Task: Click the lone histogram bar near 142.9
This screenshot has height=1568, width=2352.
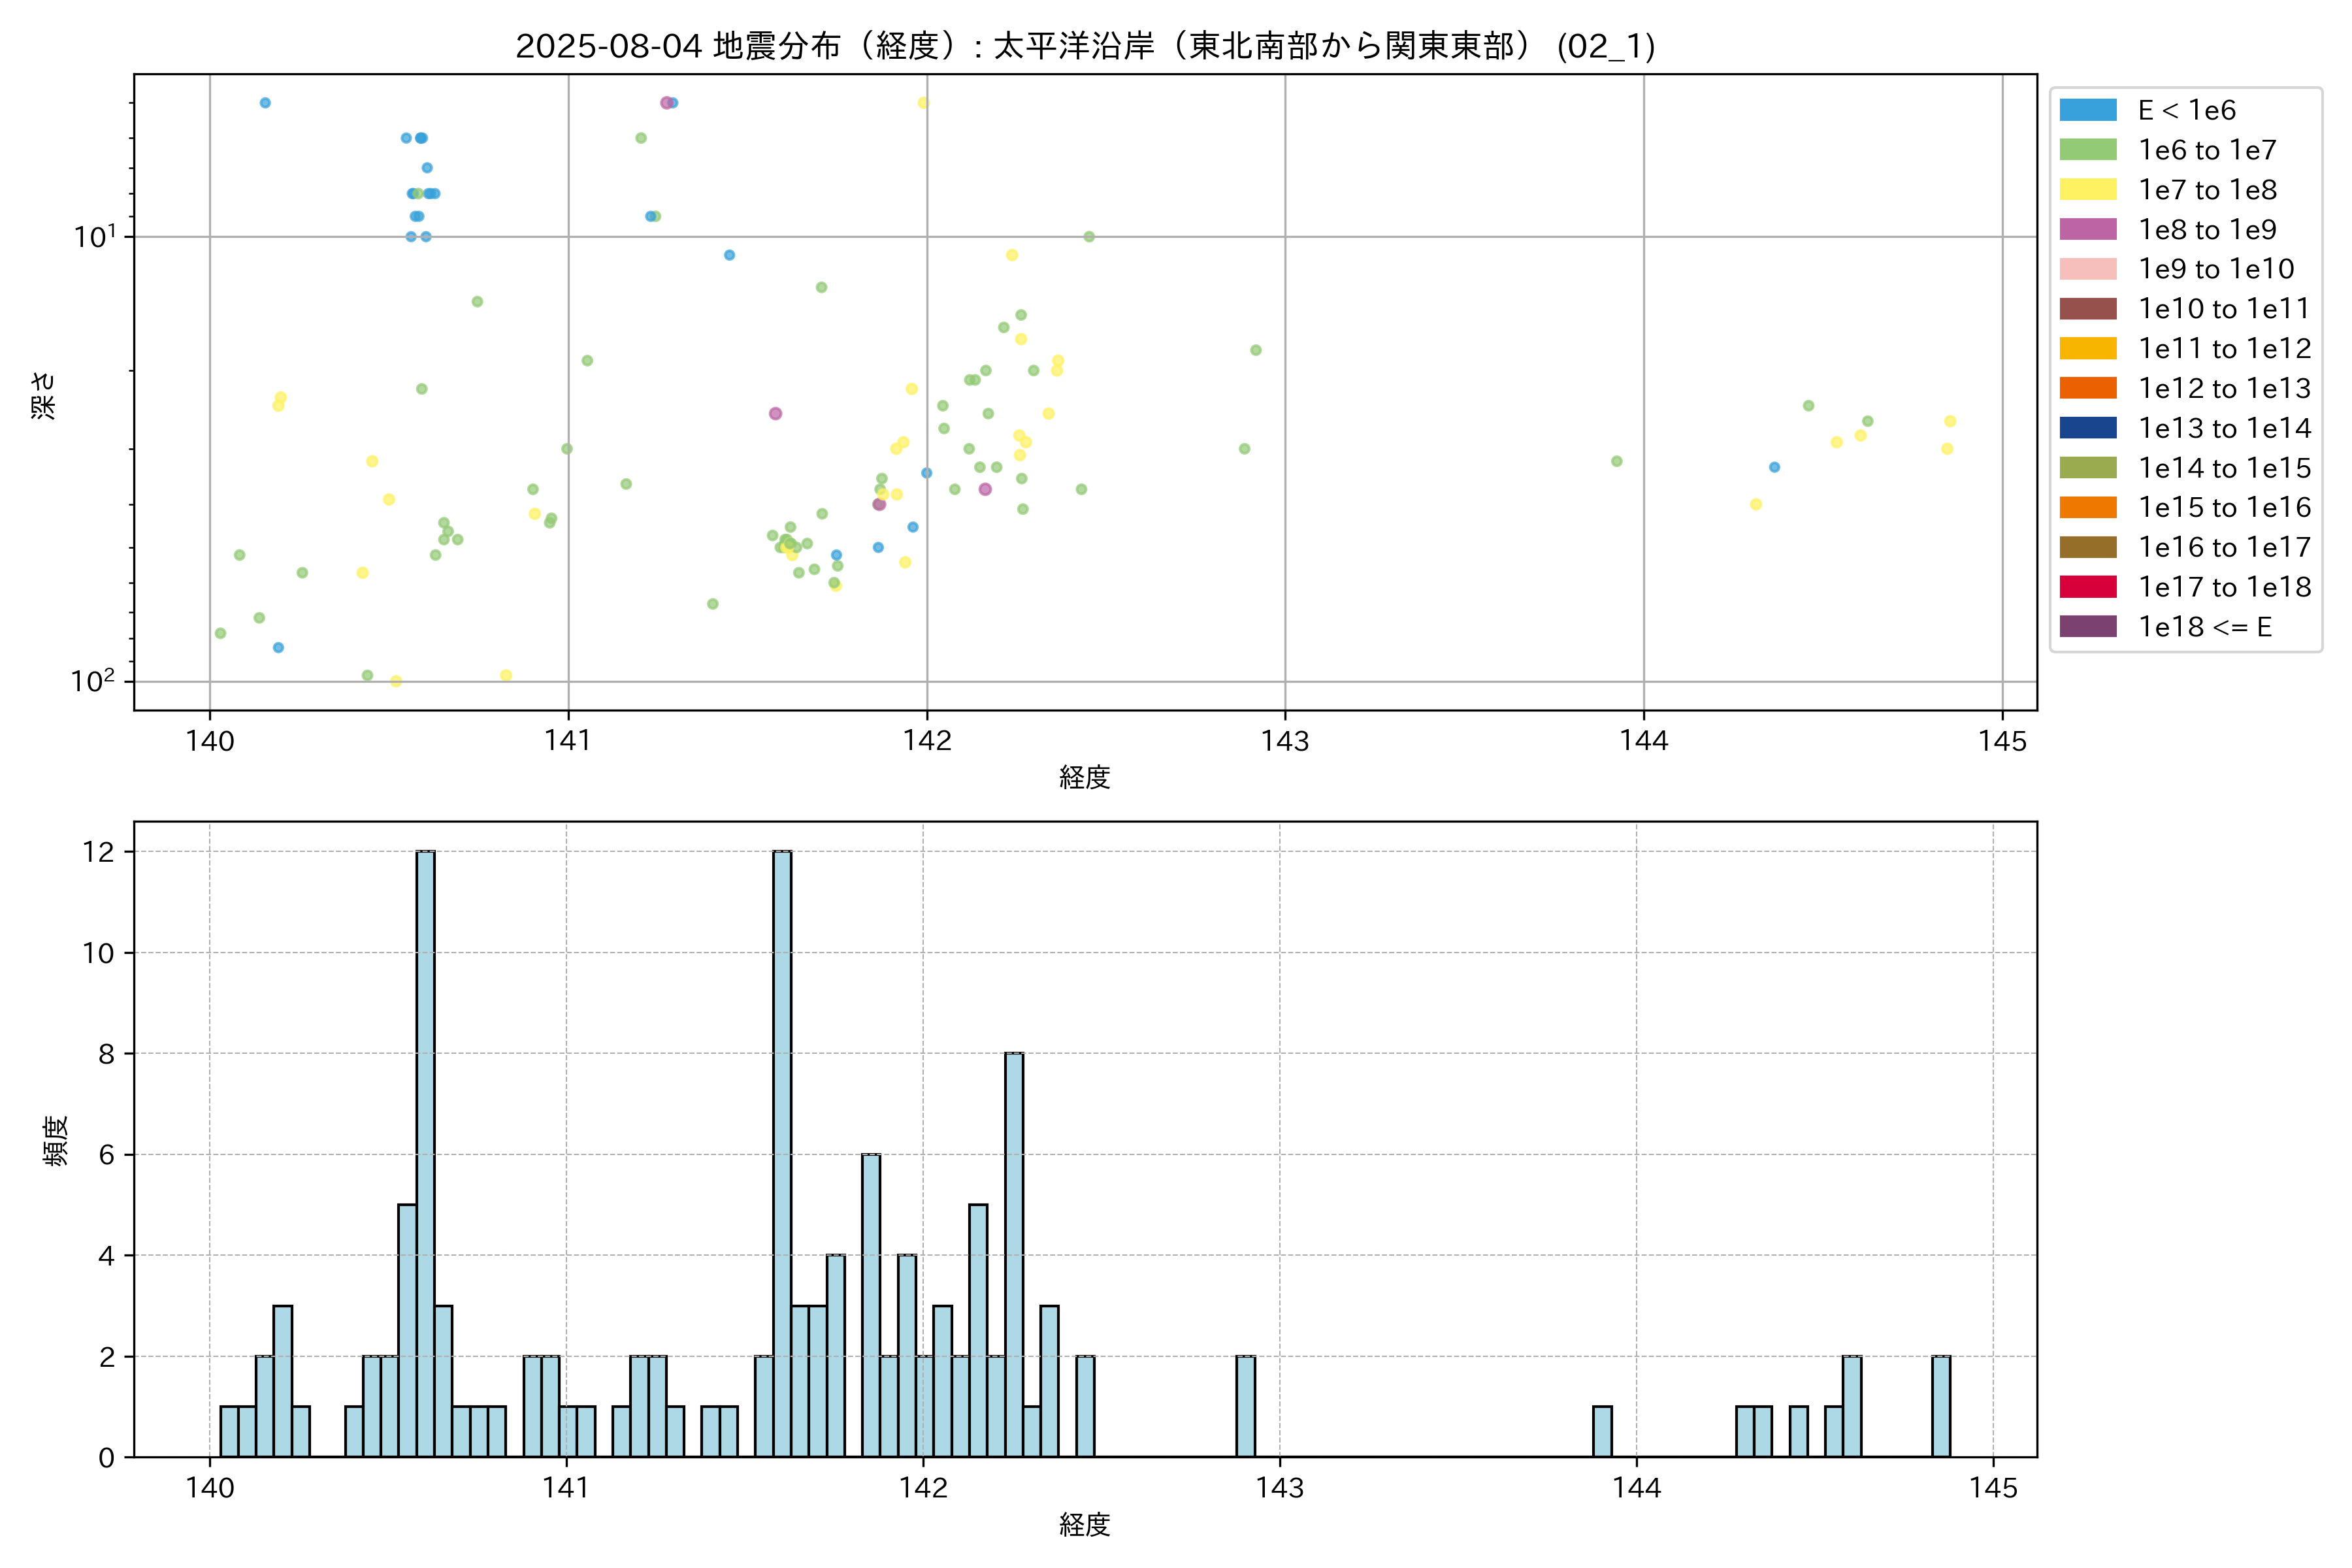Action: pyautogui.click(x=1245, y=1406)
